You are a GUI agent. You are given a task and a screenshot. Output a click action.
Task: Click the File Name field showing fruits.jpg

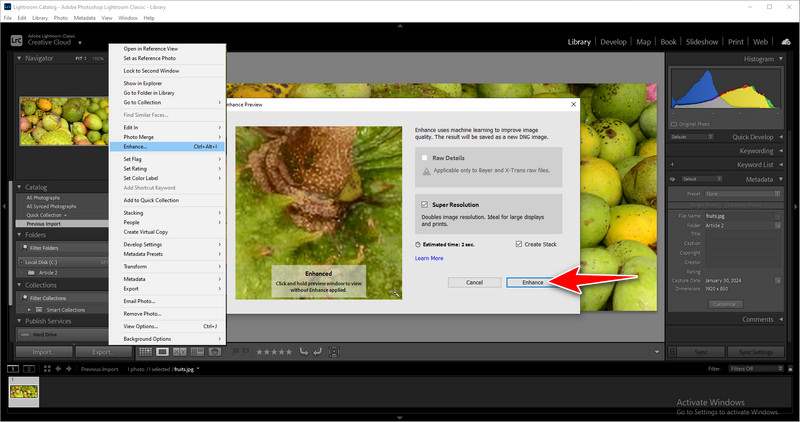pyautogui.click(x=740, y=216)
